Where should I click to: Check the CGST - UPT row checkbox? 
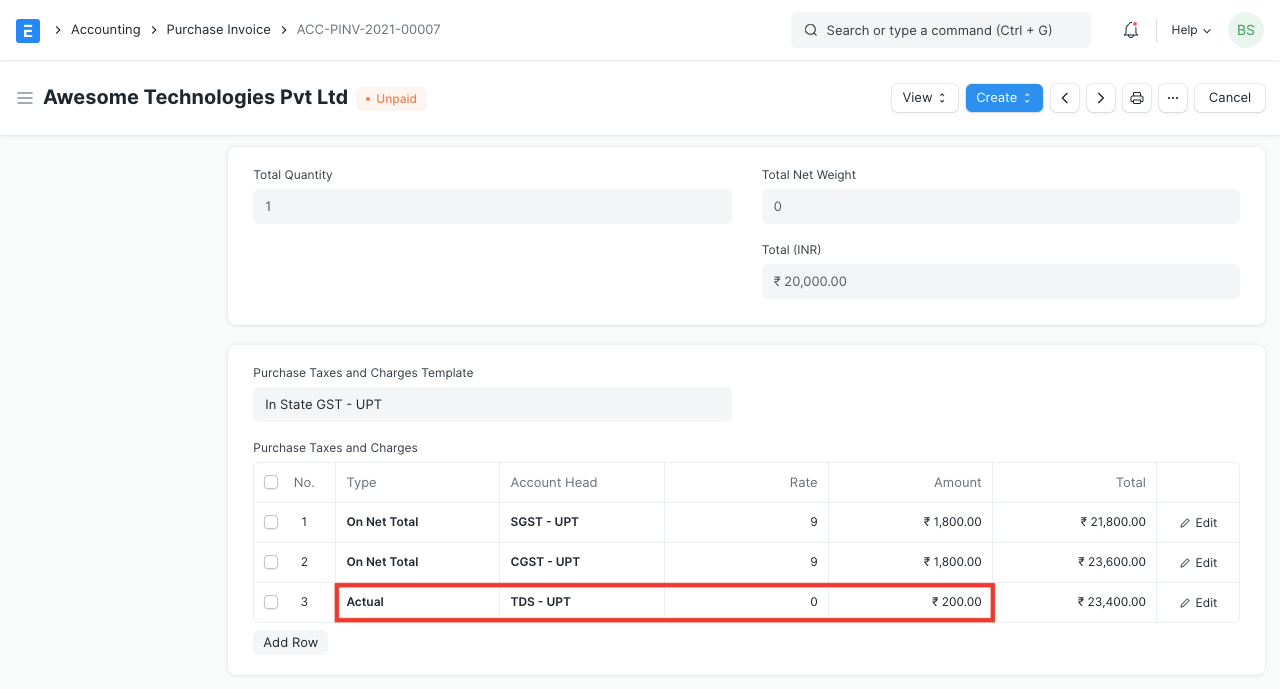270,562
